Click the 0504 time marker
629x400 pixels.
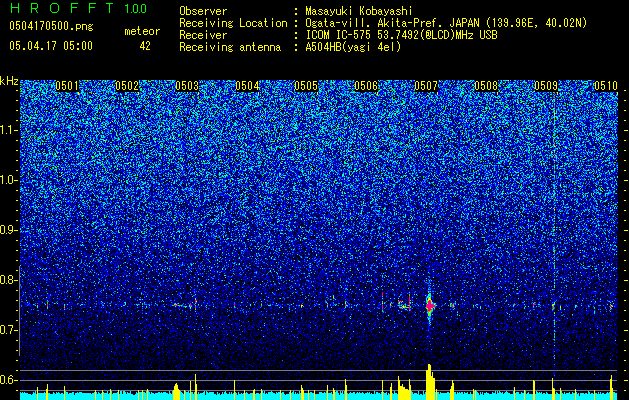[x=247, y=86]
